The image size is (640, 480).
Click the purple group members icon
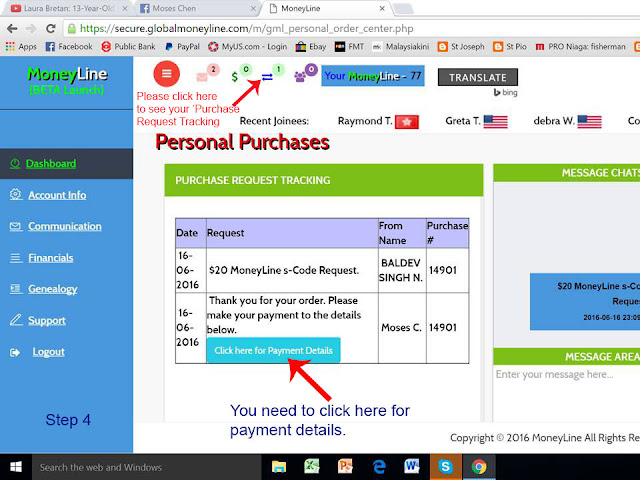point(300,77)
